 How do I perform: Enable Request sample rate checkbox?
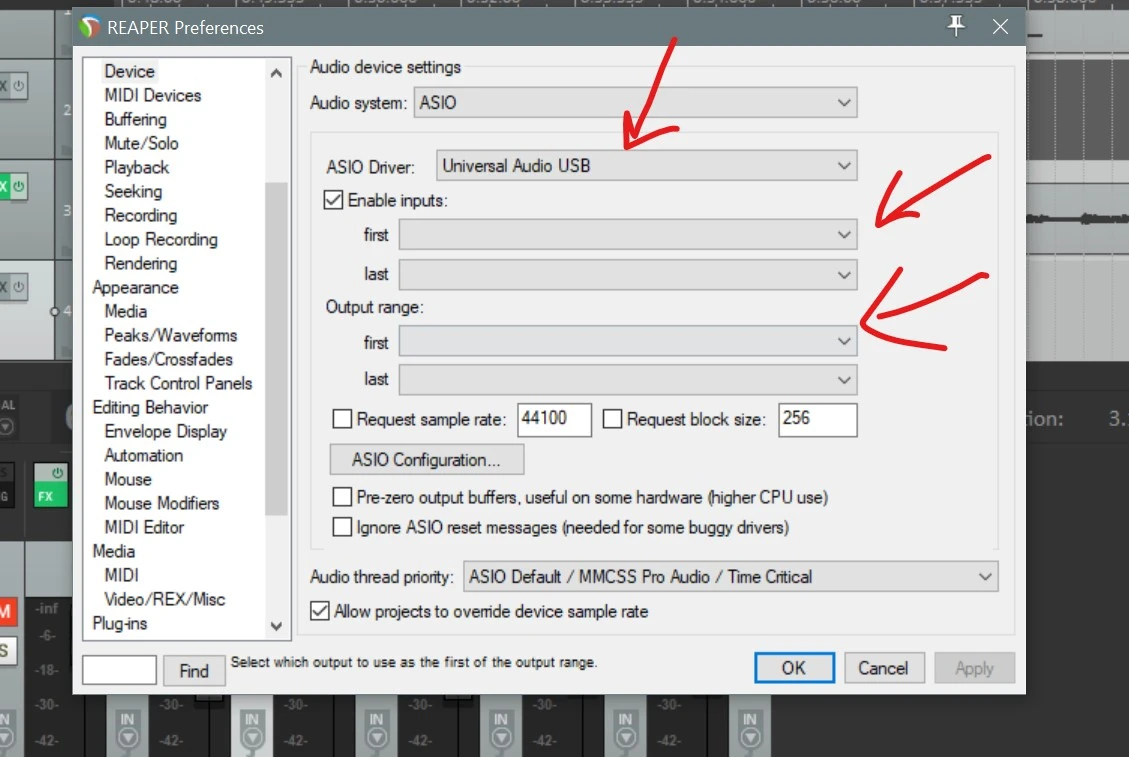(342, 418)
